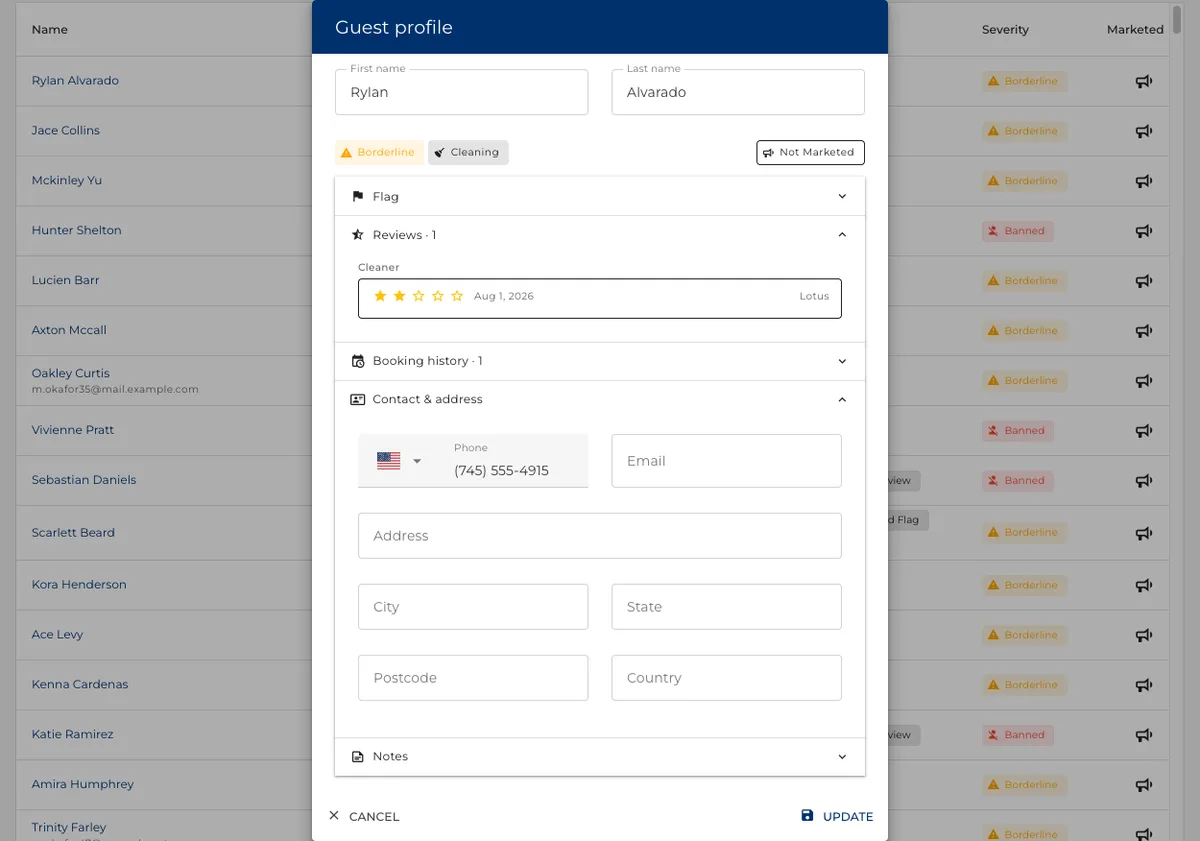Viewport: 1200px width, 841px height.
Task: Click the Country input field
Action: [726, 678]
